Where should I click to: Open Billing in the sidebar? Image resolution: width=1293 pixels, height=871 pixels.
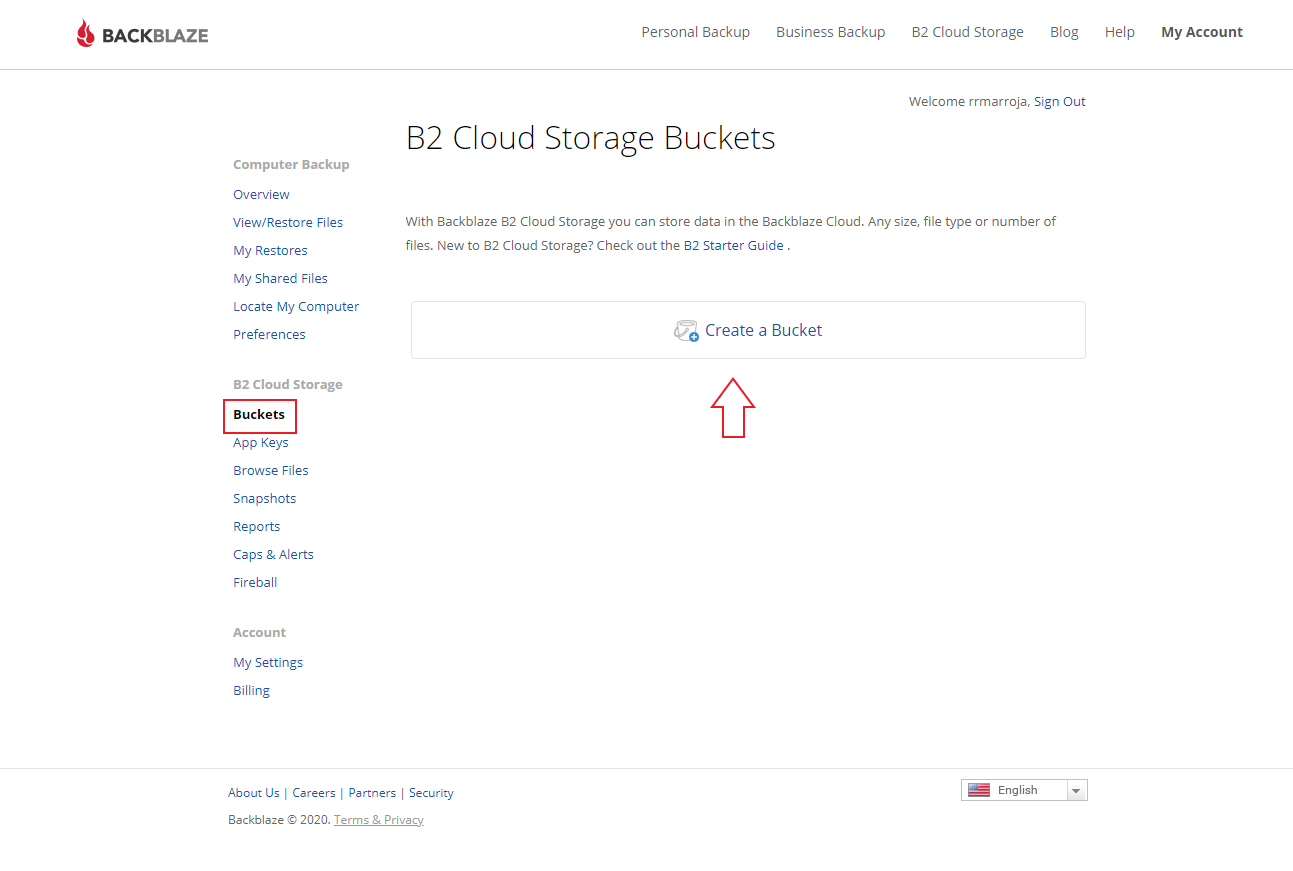251,690
